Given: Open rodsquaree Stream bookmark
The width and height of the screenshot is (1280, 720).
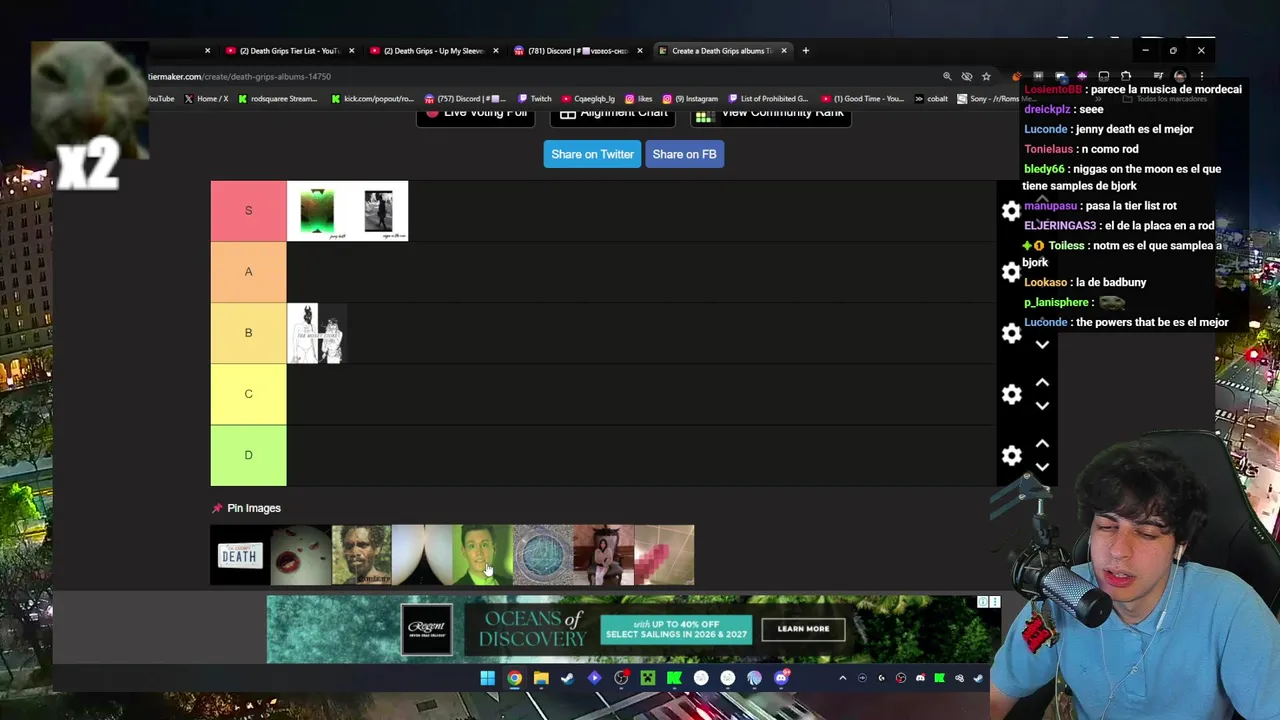Looking at the screenshot, I should (x=277, y=98).
